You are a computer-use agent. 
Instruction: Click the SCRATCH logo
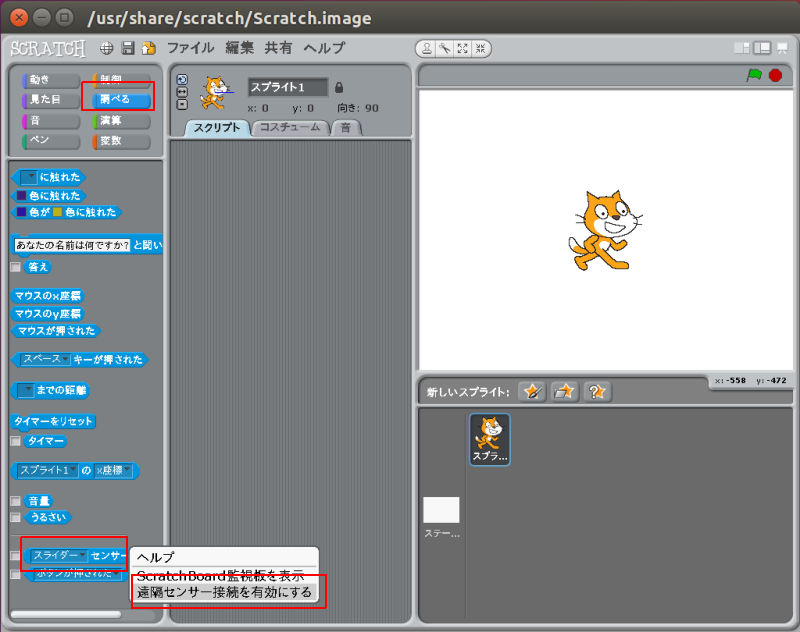[x=48, y=48]
